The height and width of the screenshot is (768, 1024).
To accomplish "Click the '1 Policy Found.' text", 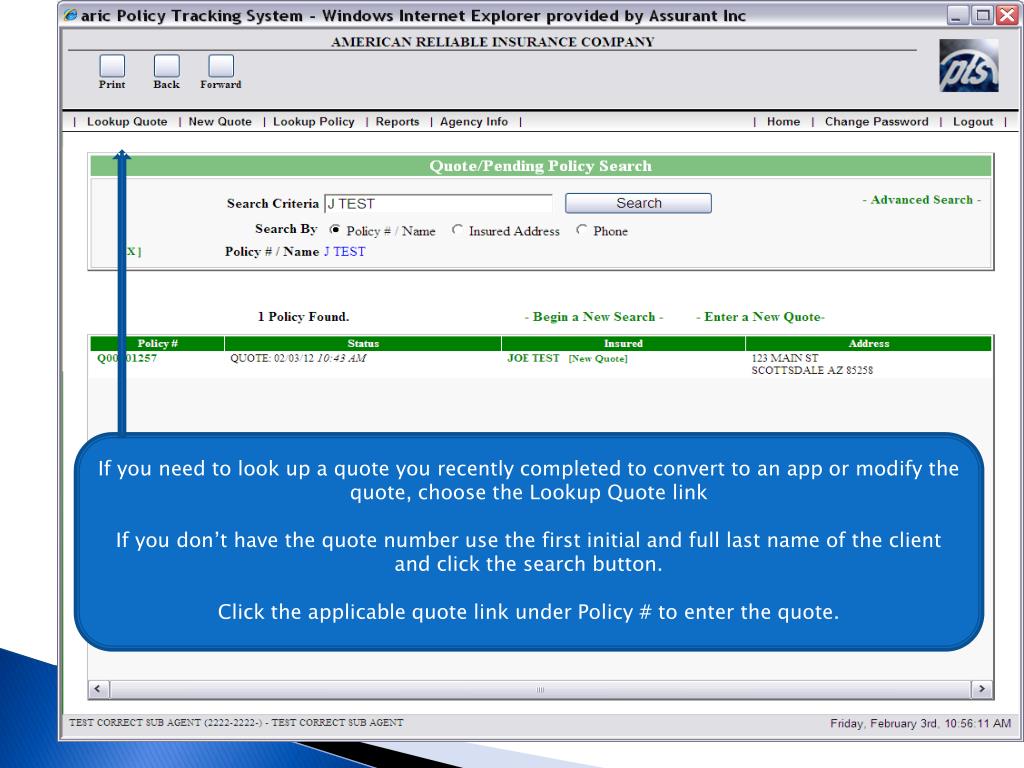I will [x=303, y=317].
